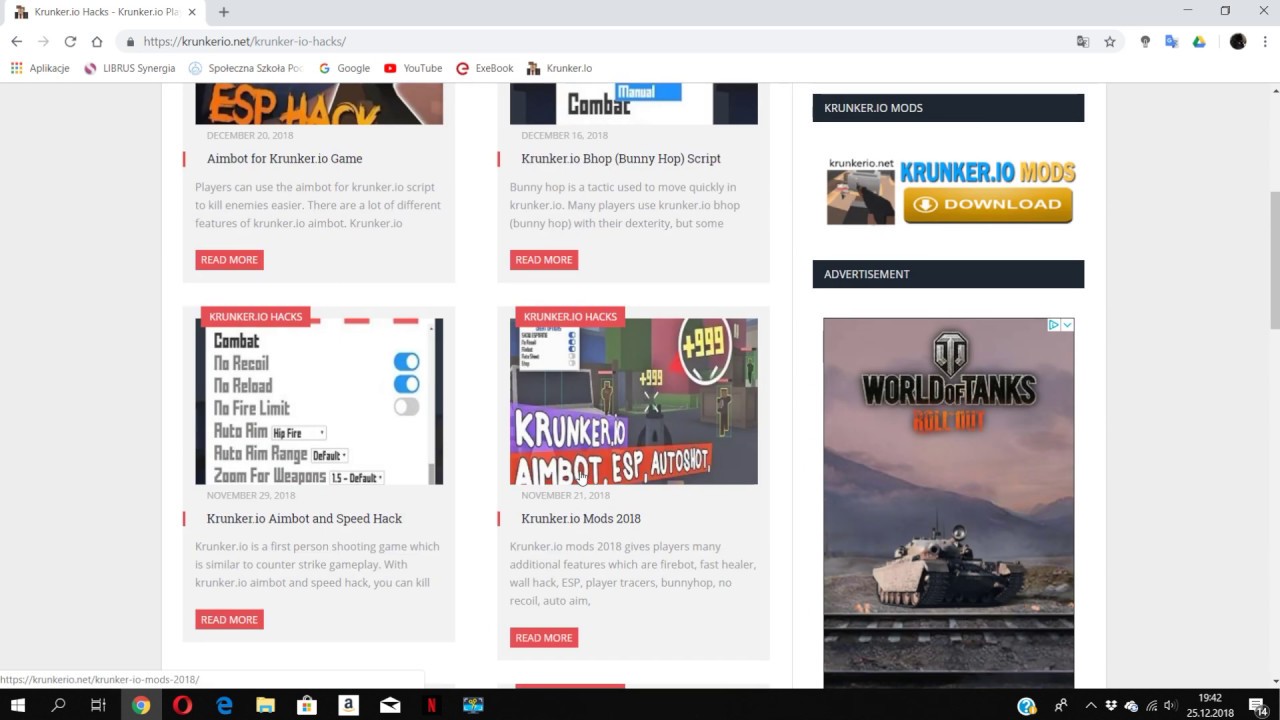Open the World of Tanks advertisement

[949, 503]
